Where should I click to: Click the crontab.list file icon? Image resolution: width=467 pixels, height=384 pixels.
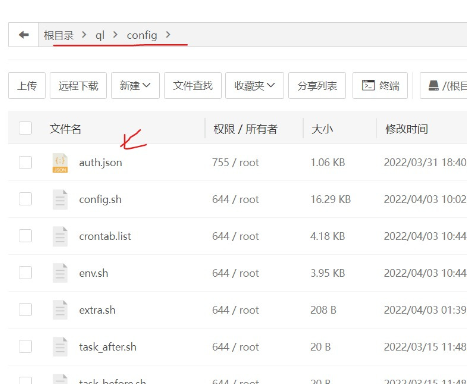click(60, 237)
